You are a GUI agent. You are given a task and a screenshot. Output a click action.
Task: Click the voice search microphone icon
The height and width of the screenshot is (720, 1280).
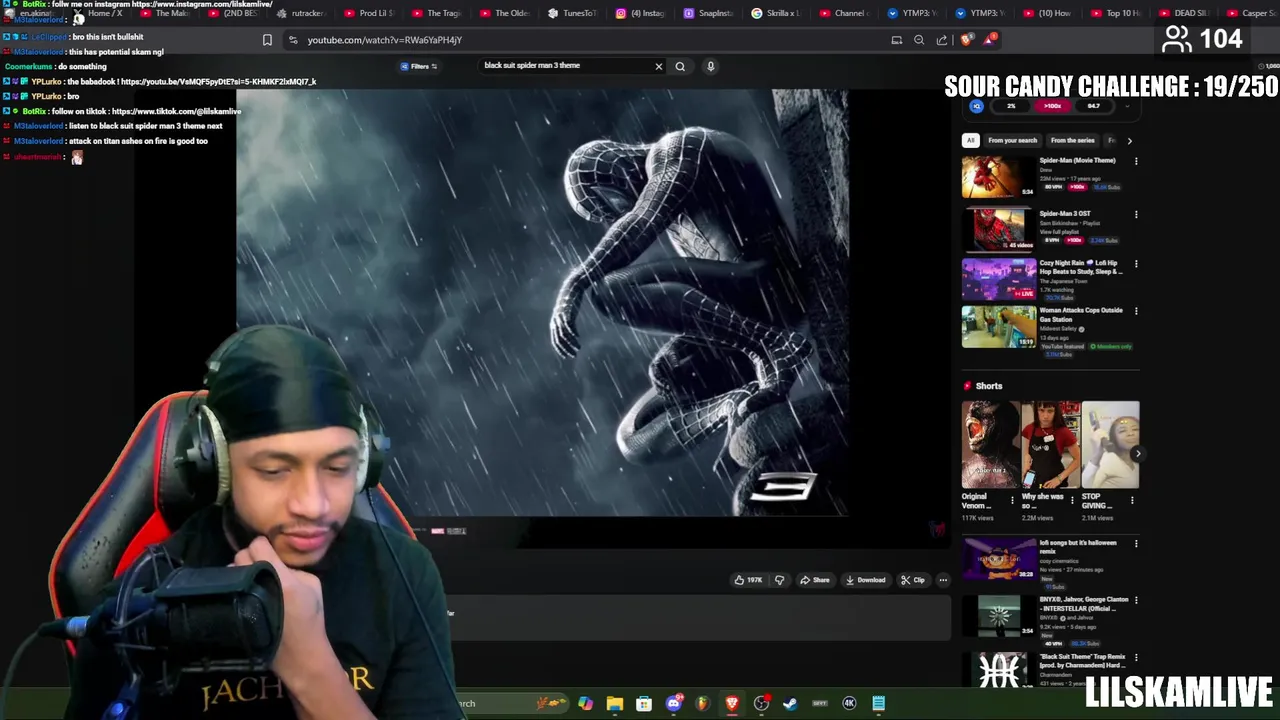710,66
